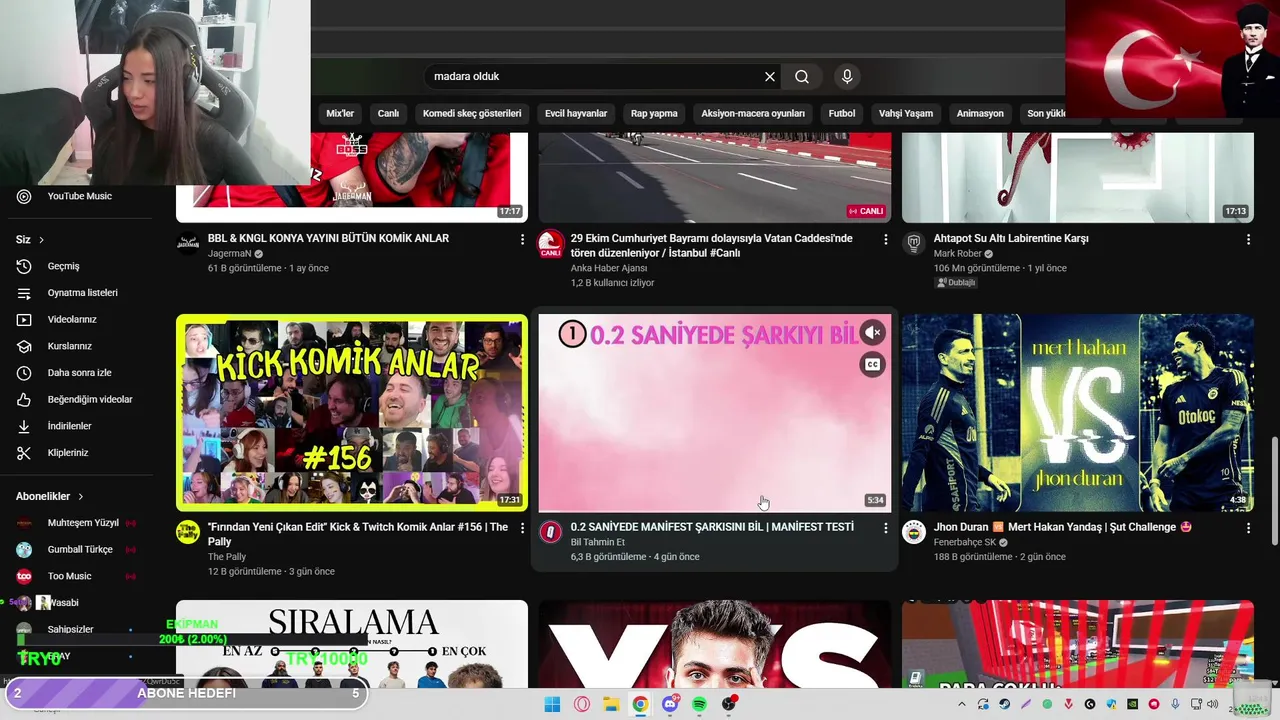Open options menu for Ahtapot Su Altı video
1280x720 pixels.
pos(1248,240)
